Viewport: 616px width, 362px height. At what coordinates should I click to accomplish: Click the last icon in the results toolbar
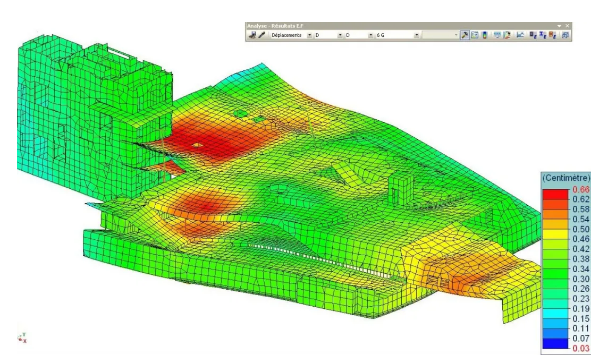click(565, 35)
